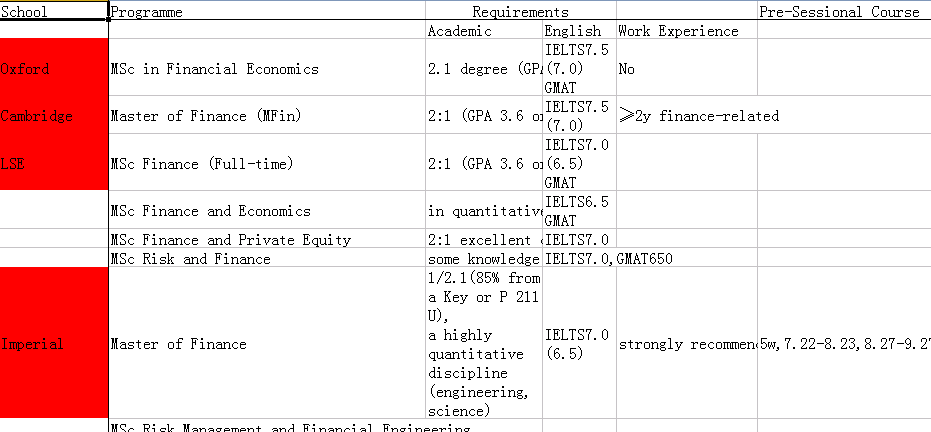Click MSc Risk and Finance cell

pos(266,259)
